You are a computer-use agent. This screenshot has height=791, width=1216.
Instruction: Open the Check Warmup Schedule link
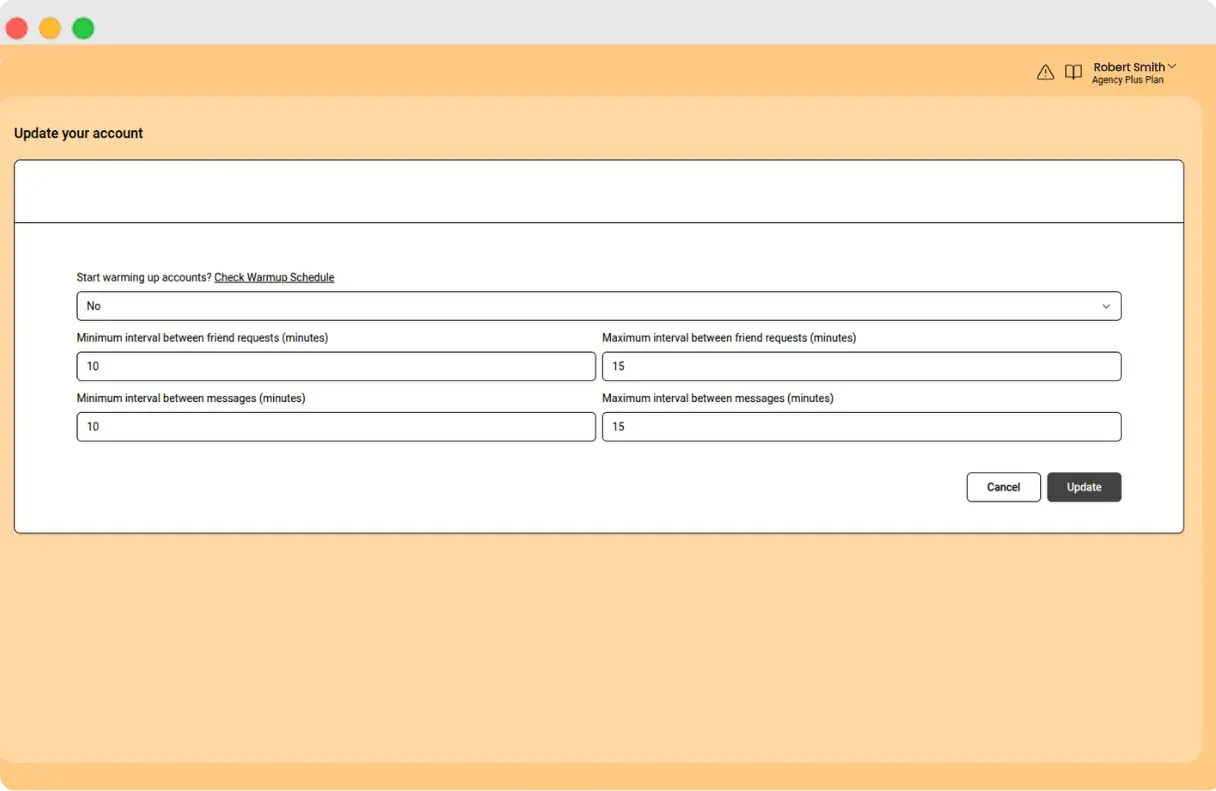(274, 277)
